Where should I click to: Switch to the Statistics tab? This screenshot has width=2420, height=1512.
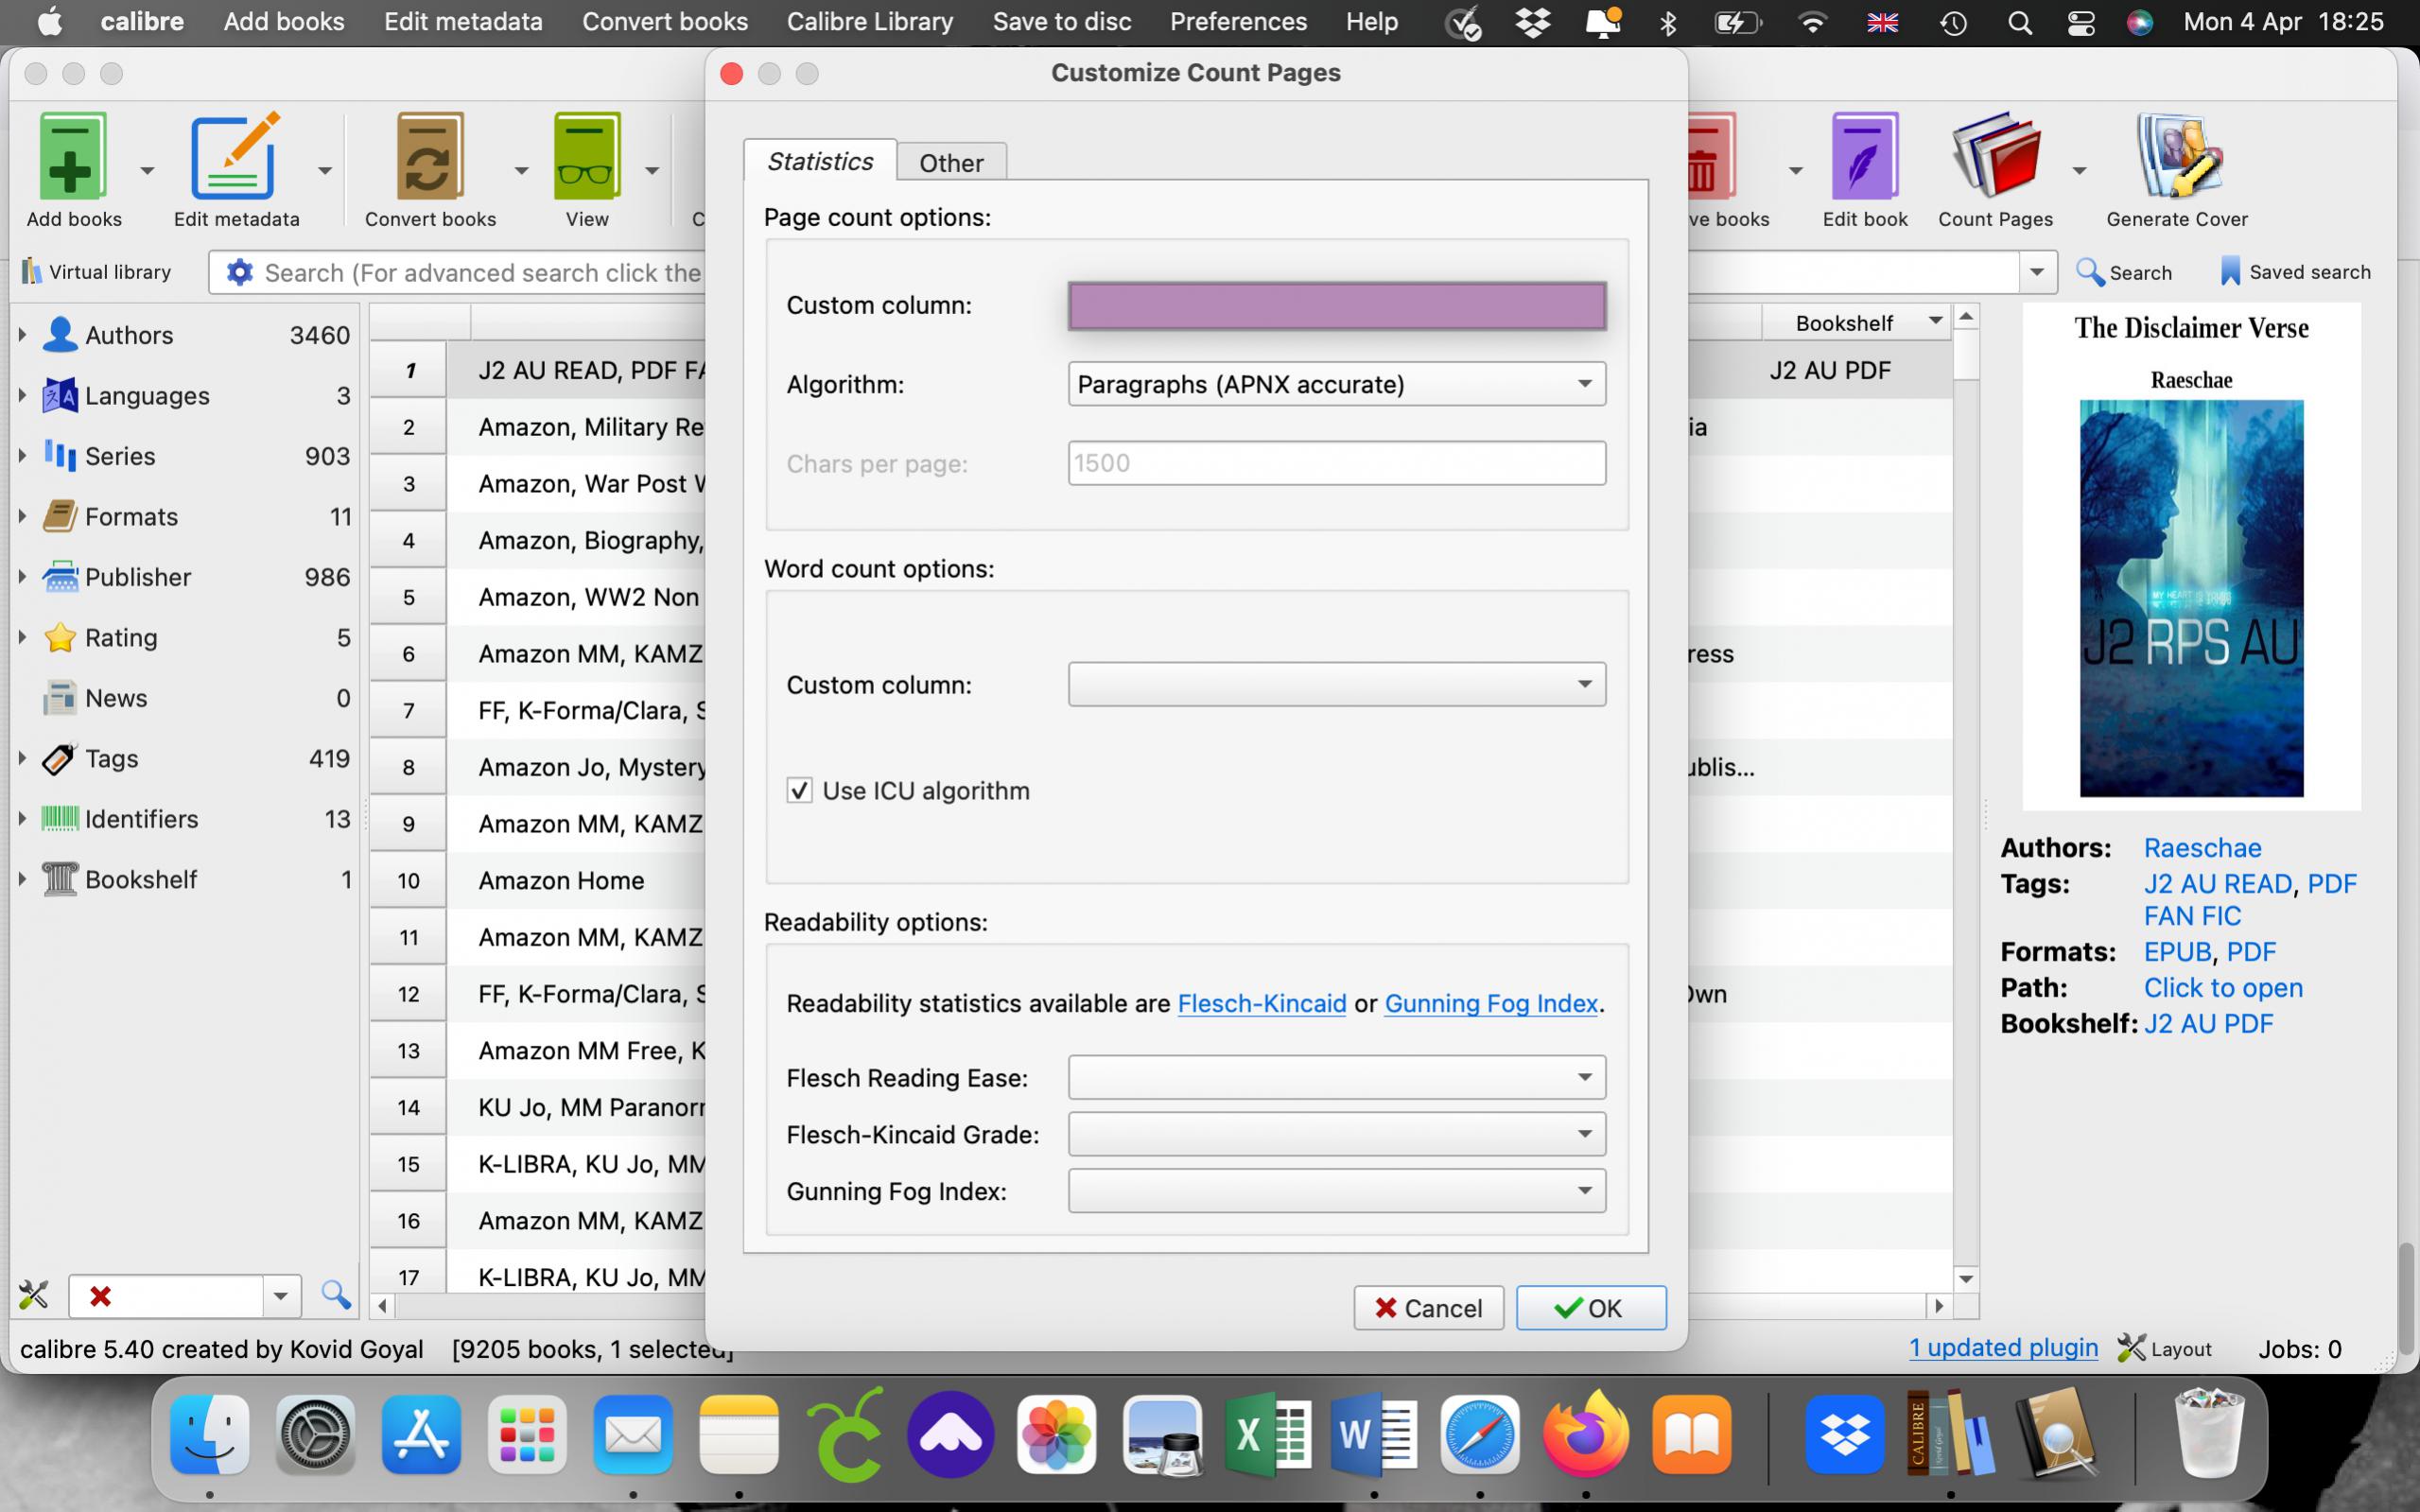tap(820, 161)
